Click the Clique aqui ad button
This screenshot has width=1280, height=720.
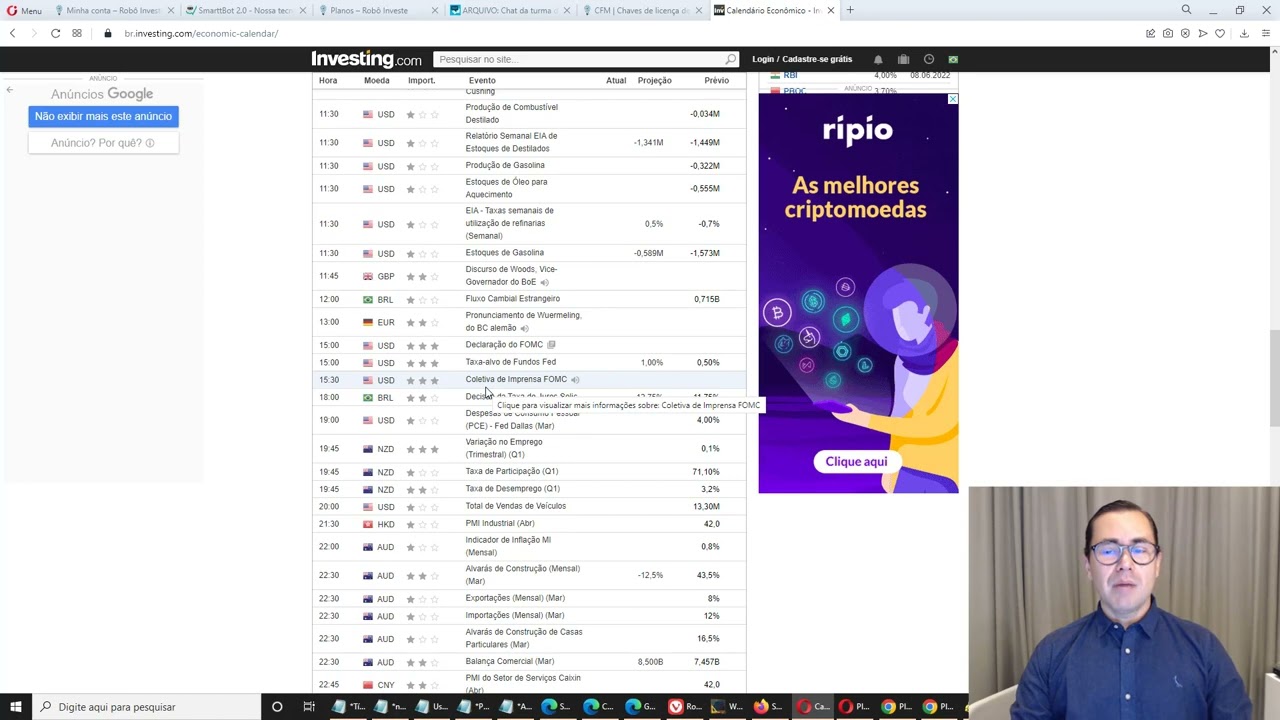click(x=856, y=461)
